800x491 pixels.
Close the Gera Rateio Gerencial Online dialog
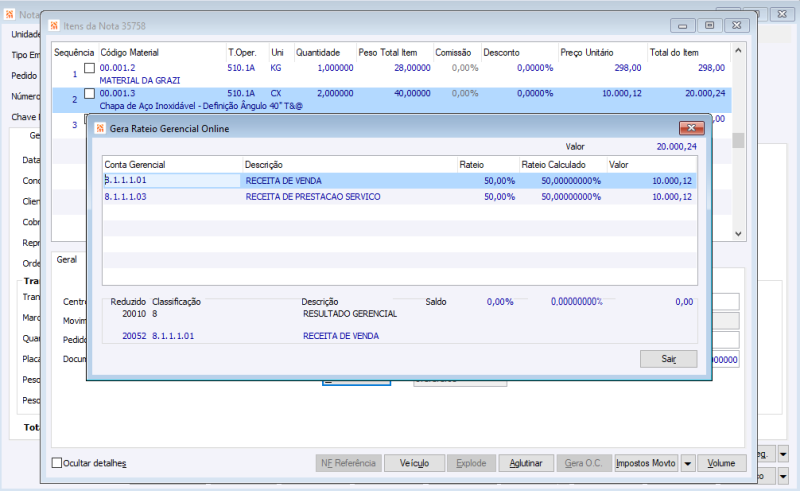691,128
